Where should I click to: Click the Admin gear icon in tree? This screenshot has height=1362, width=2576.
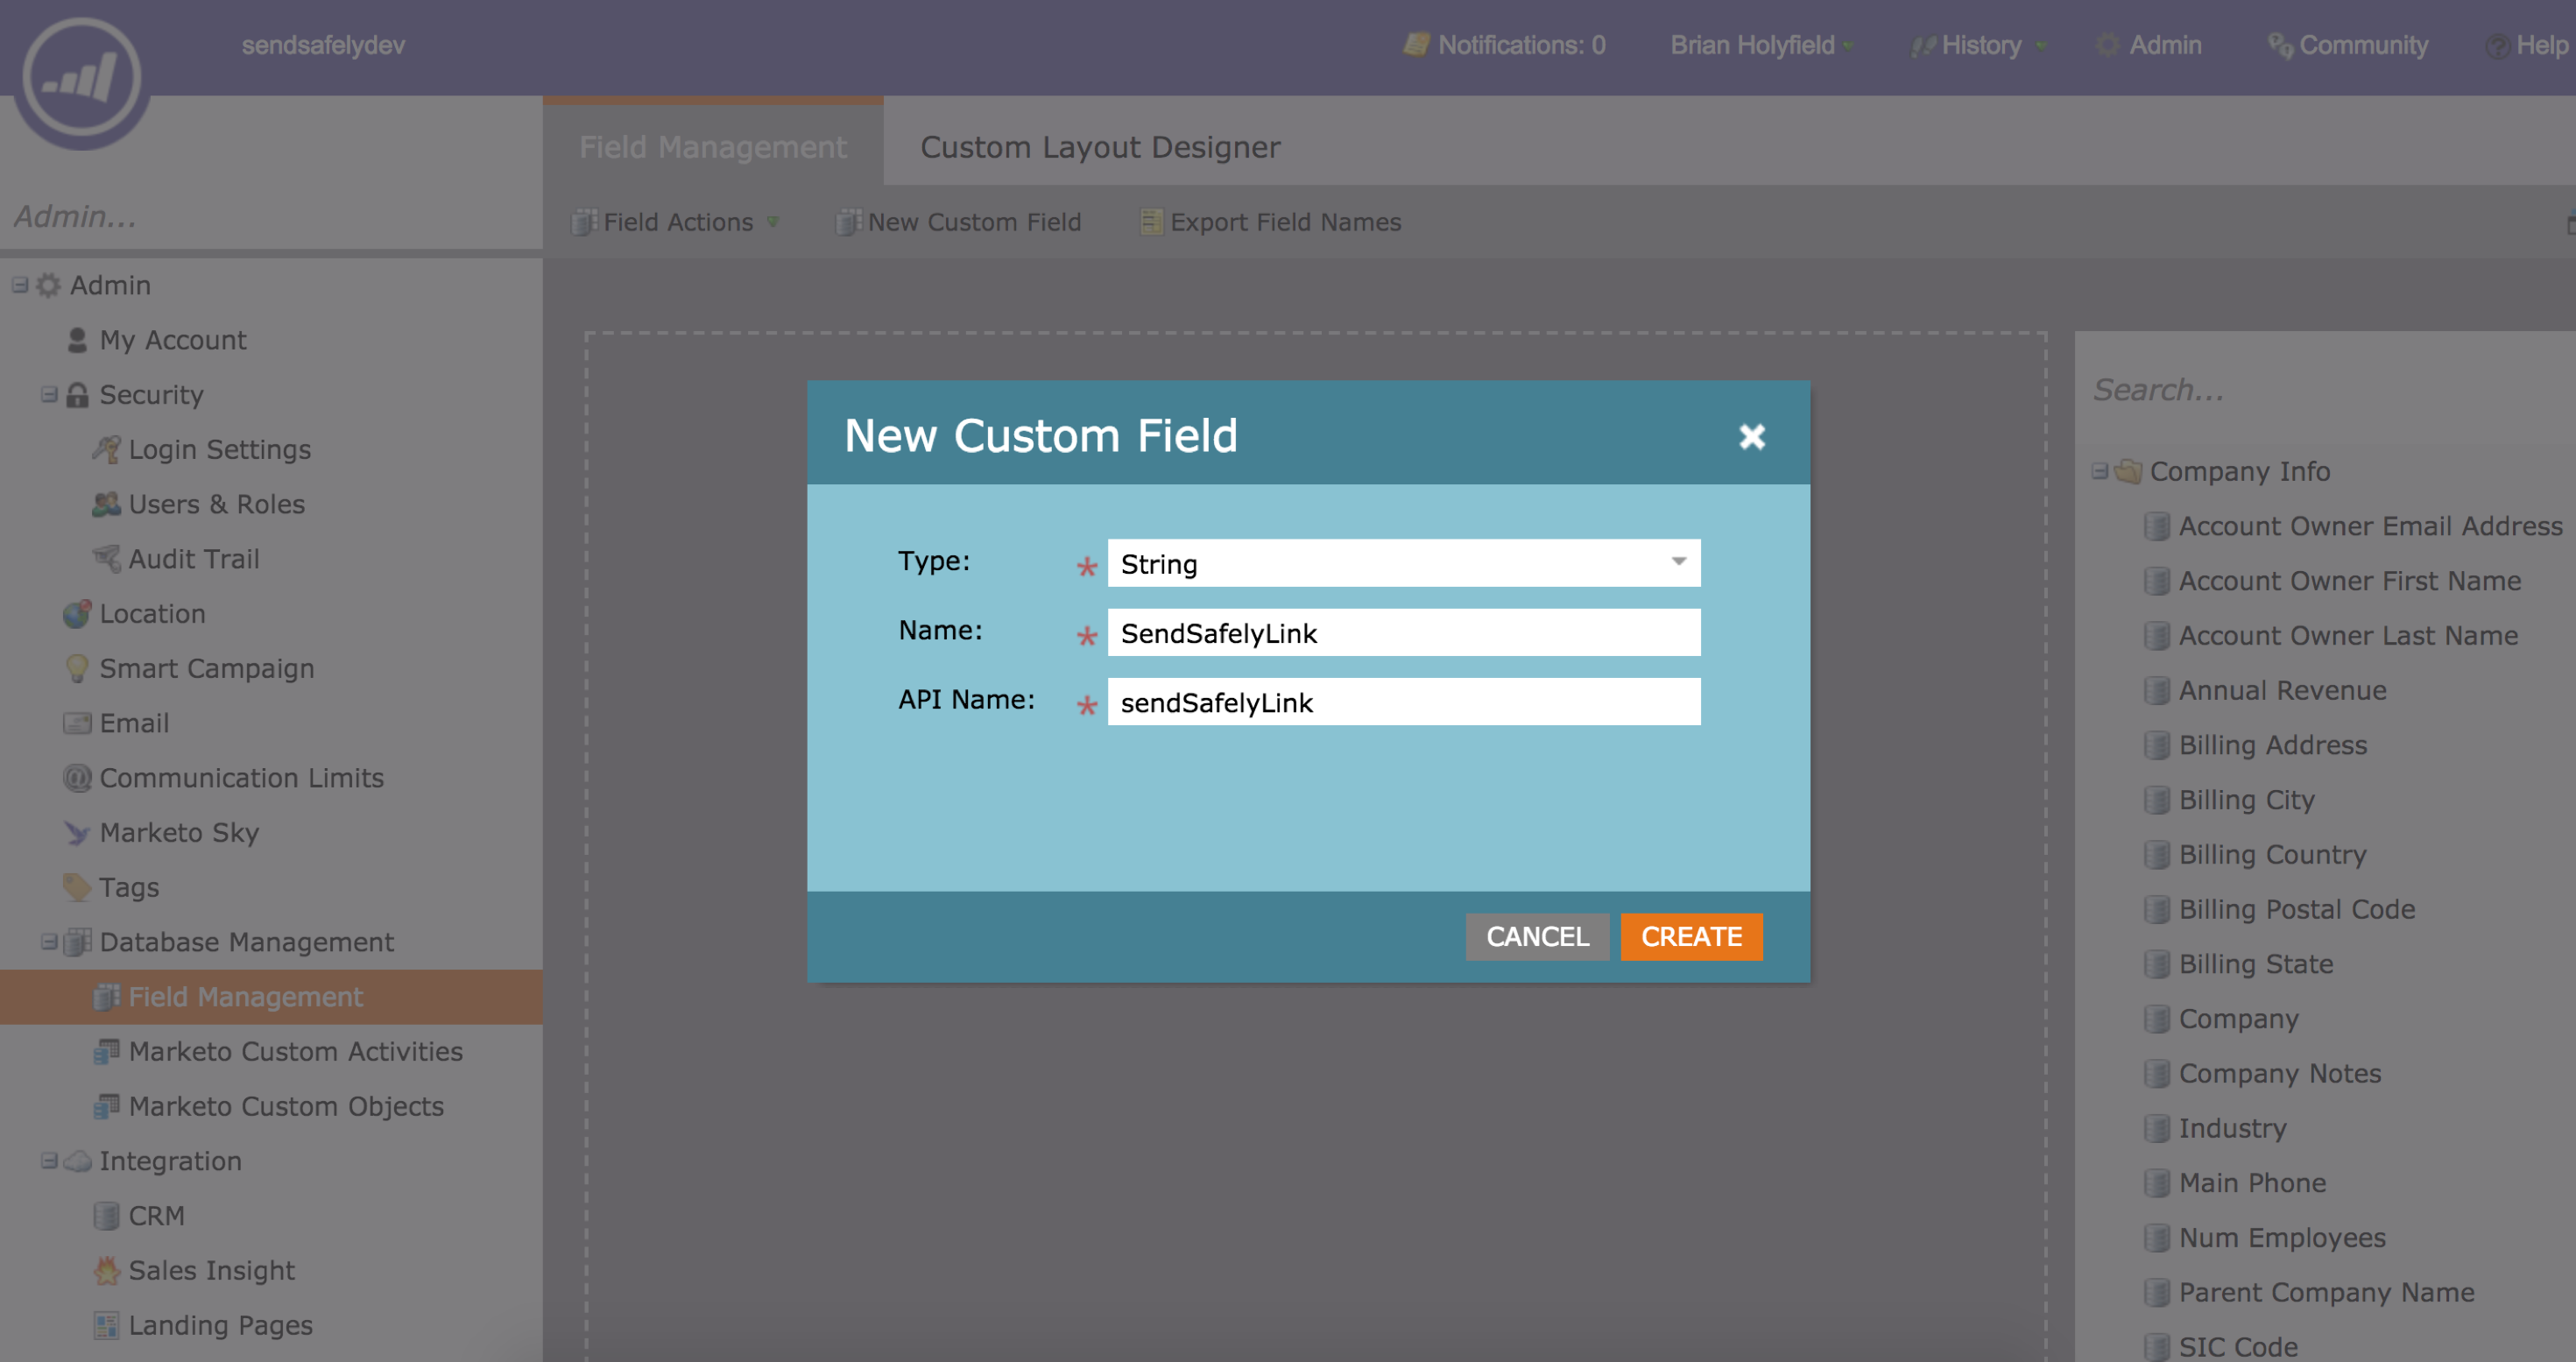point(48,286)
